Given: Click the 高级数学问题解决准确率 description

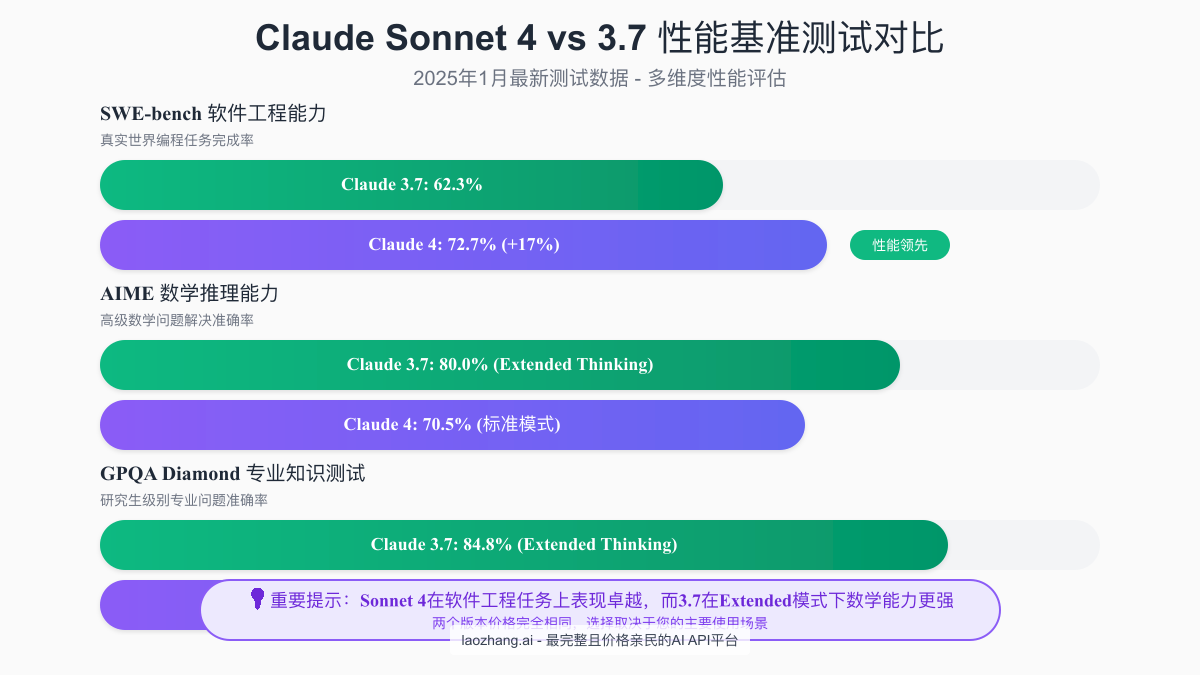Looking at the screenshot, I should pos(177,320).
